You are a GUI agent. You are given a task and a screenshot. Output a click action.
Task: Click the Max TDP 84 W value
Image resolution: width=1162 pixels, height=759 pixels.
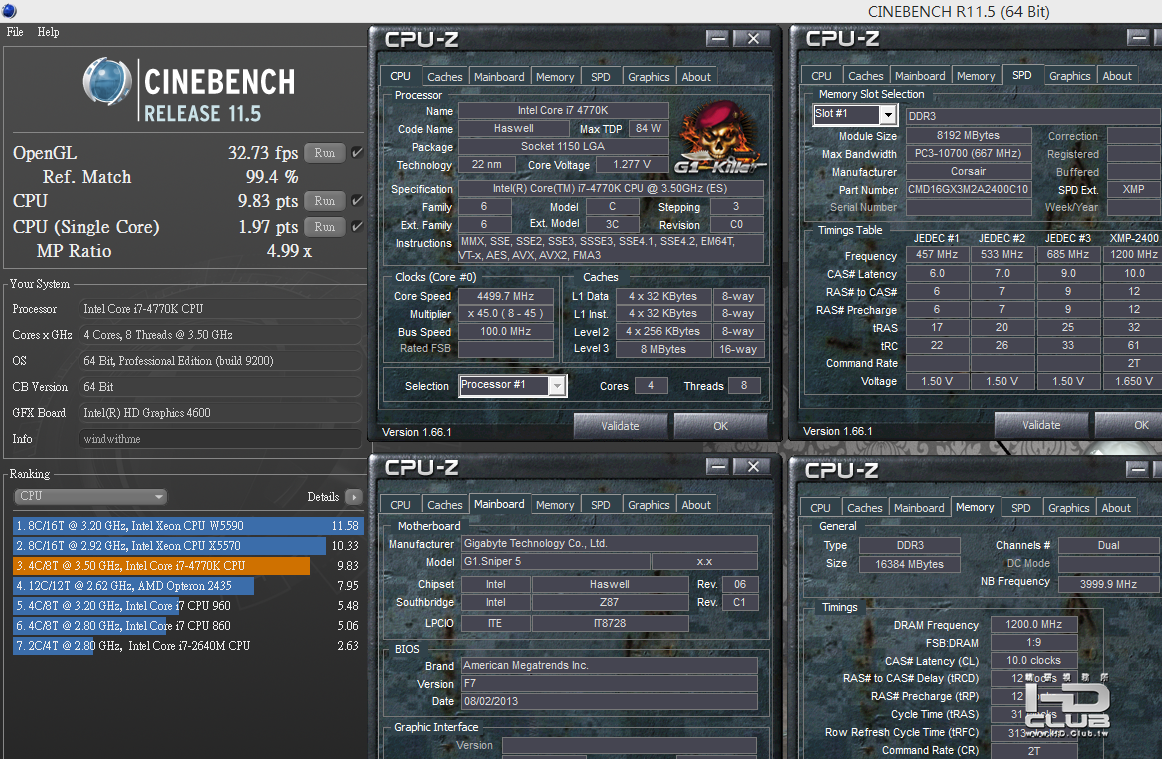click(648, 128)
